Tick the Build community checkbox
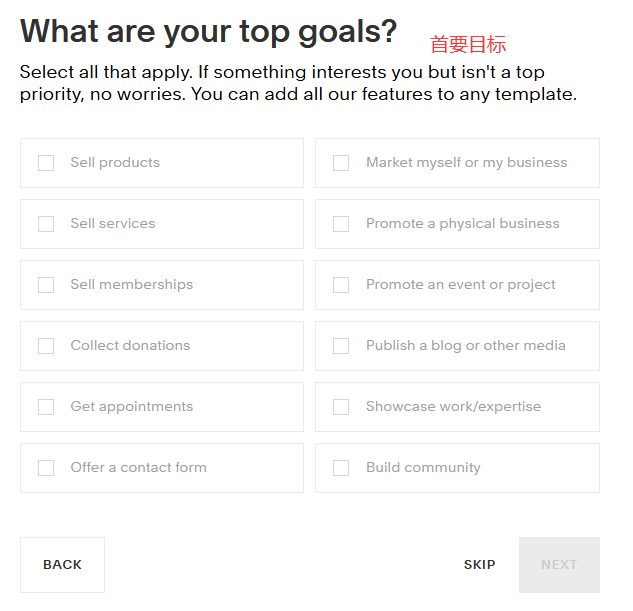This screenshot has height=611, width=633. [x=341, y=468]
